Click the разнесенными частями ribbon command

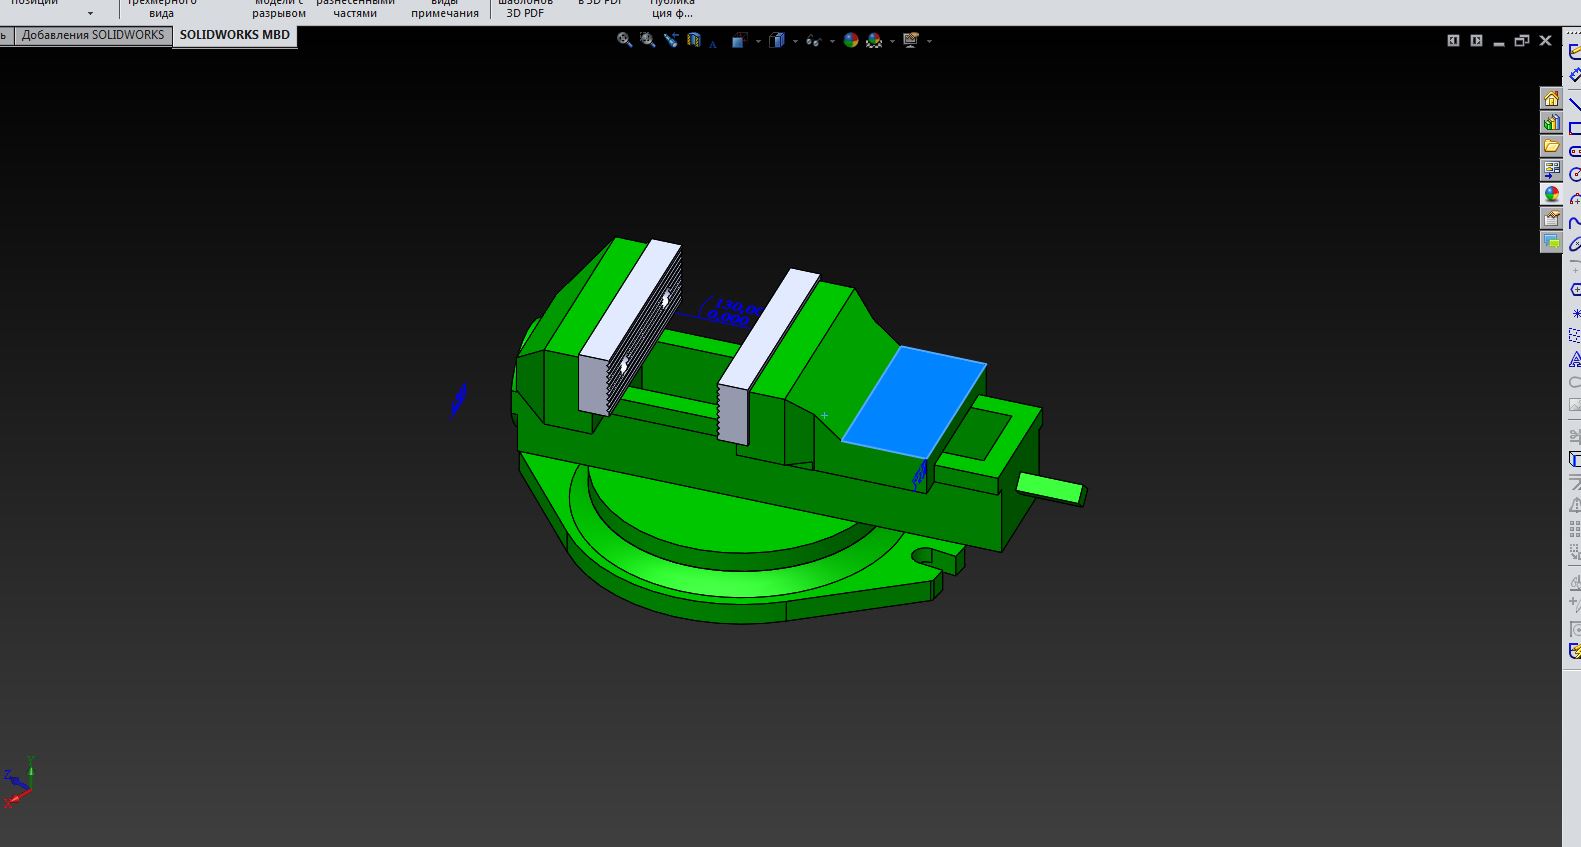point(355,8)
